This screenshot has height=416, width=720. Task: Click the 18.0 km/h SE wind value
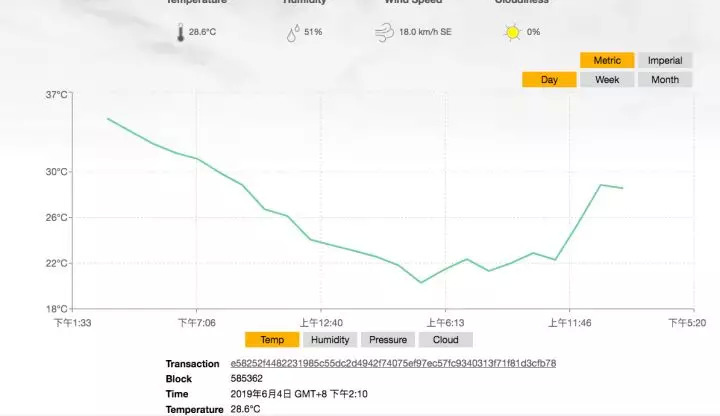point(425,32)
